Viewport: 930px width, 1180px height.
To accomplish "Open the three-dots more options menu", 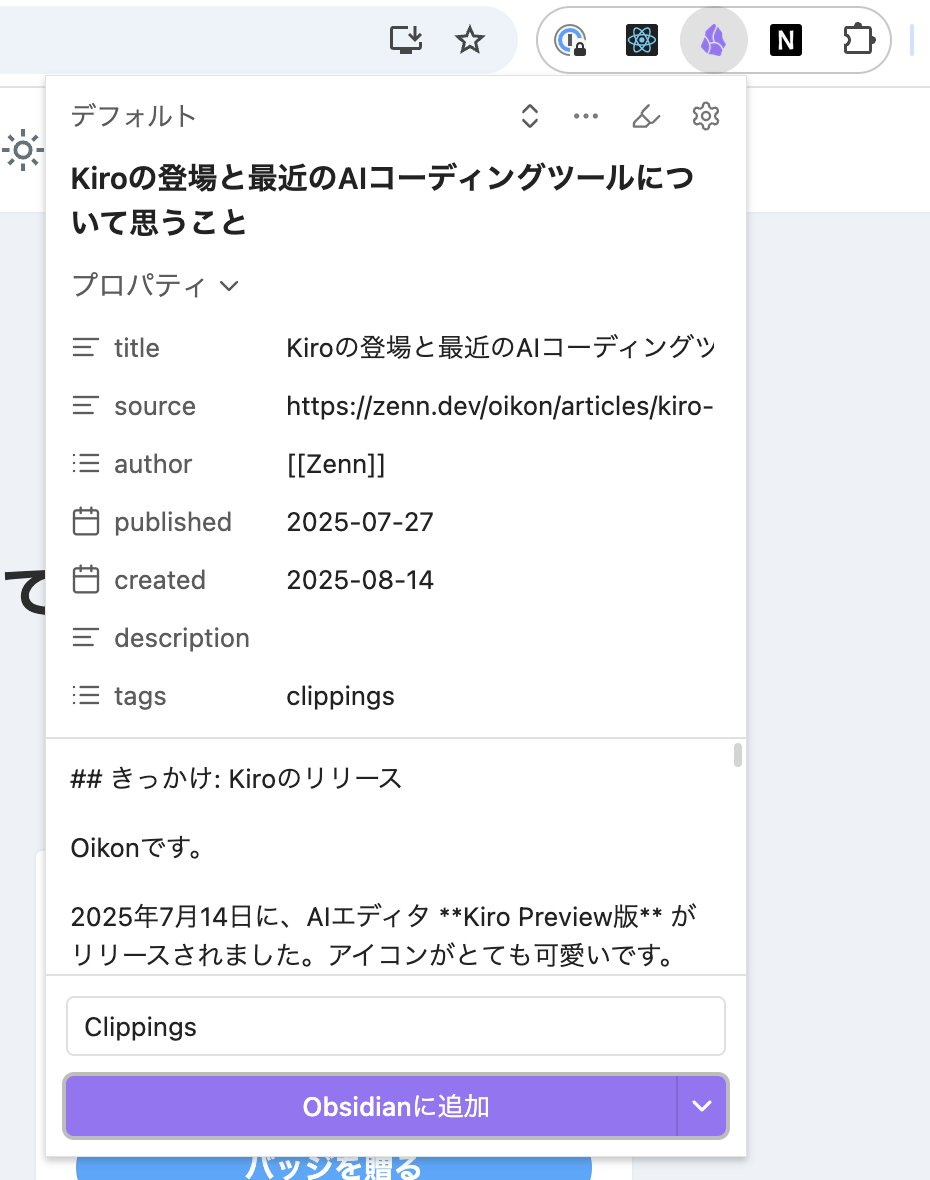I will pyautogui.click(x=585, y=117).
